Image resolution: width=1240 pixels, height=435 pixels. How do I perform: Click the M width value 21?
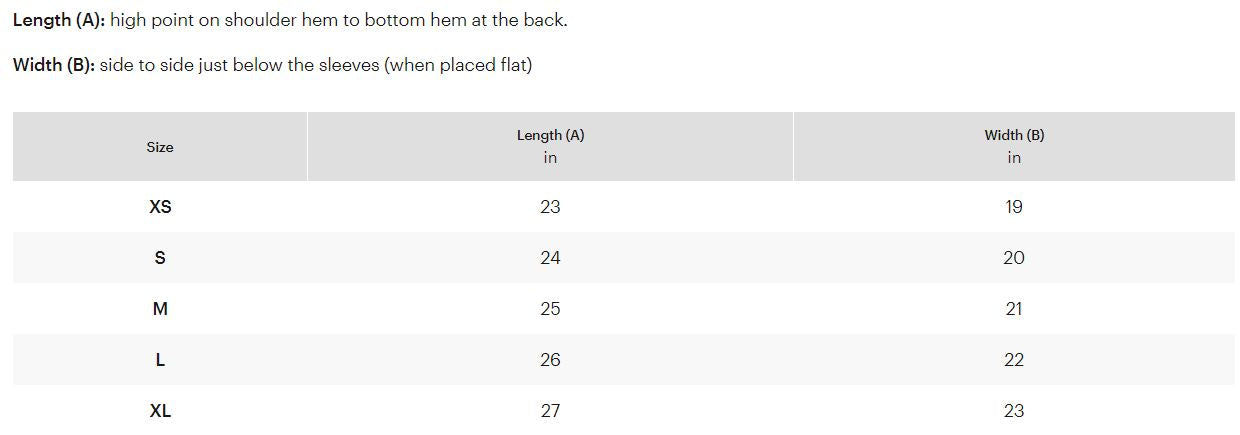click(x=1014, y=309)
